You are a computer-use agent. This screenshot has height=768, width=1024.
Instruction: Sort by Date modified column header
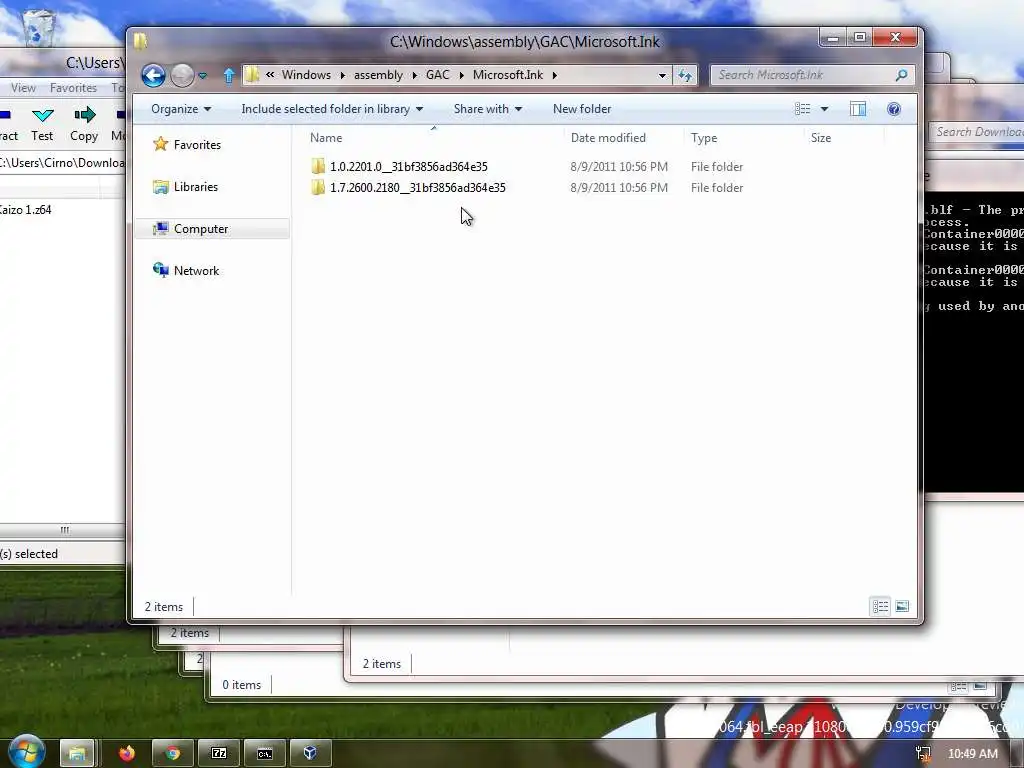pos(625,138)
